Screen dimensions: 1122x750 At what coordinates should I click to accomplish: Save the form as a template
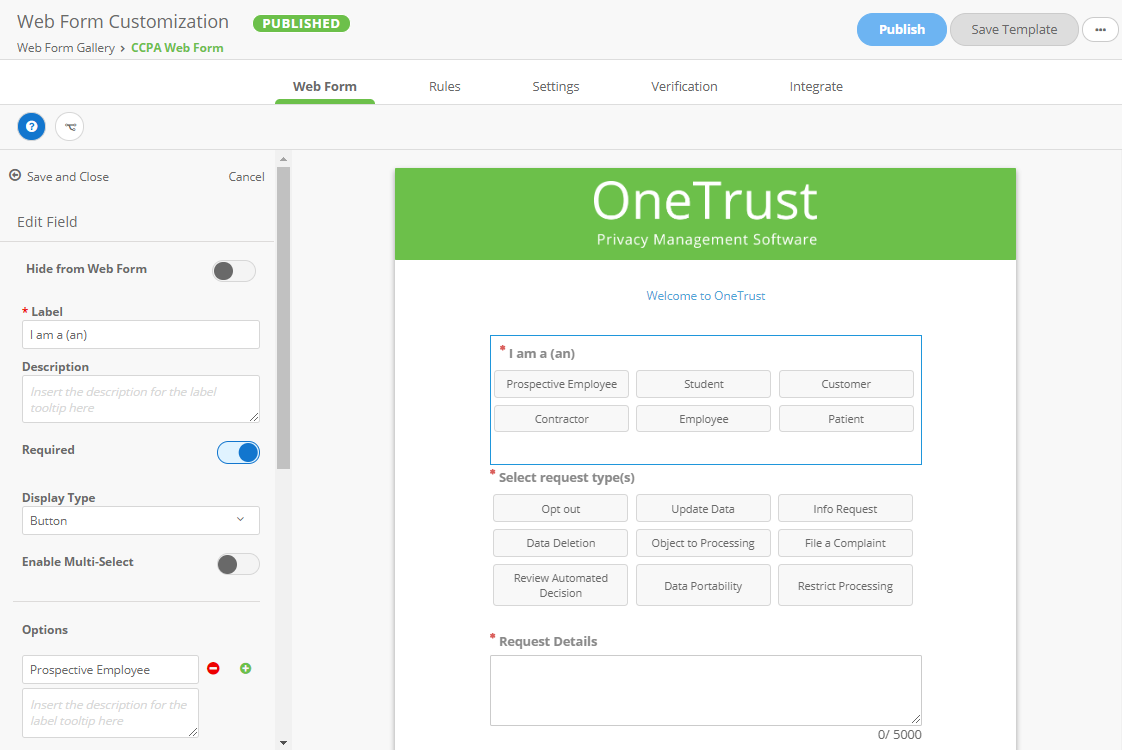click(x=1014, y=29)
